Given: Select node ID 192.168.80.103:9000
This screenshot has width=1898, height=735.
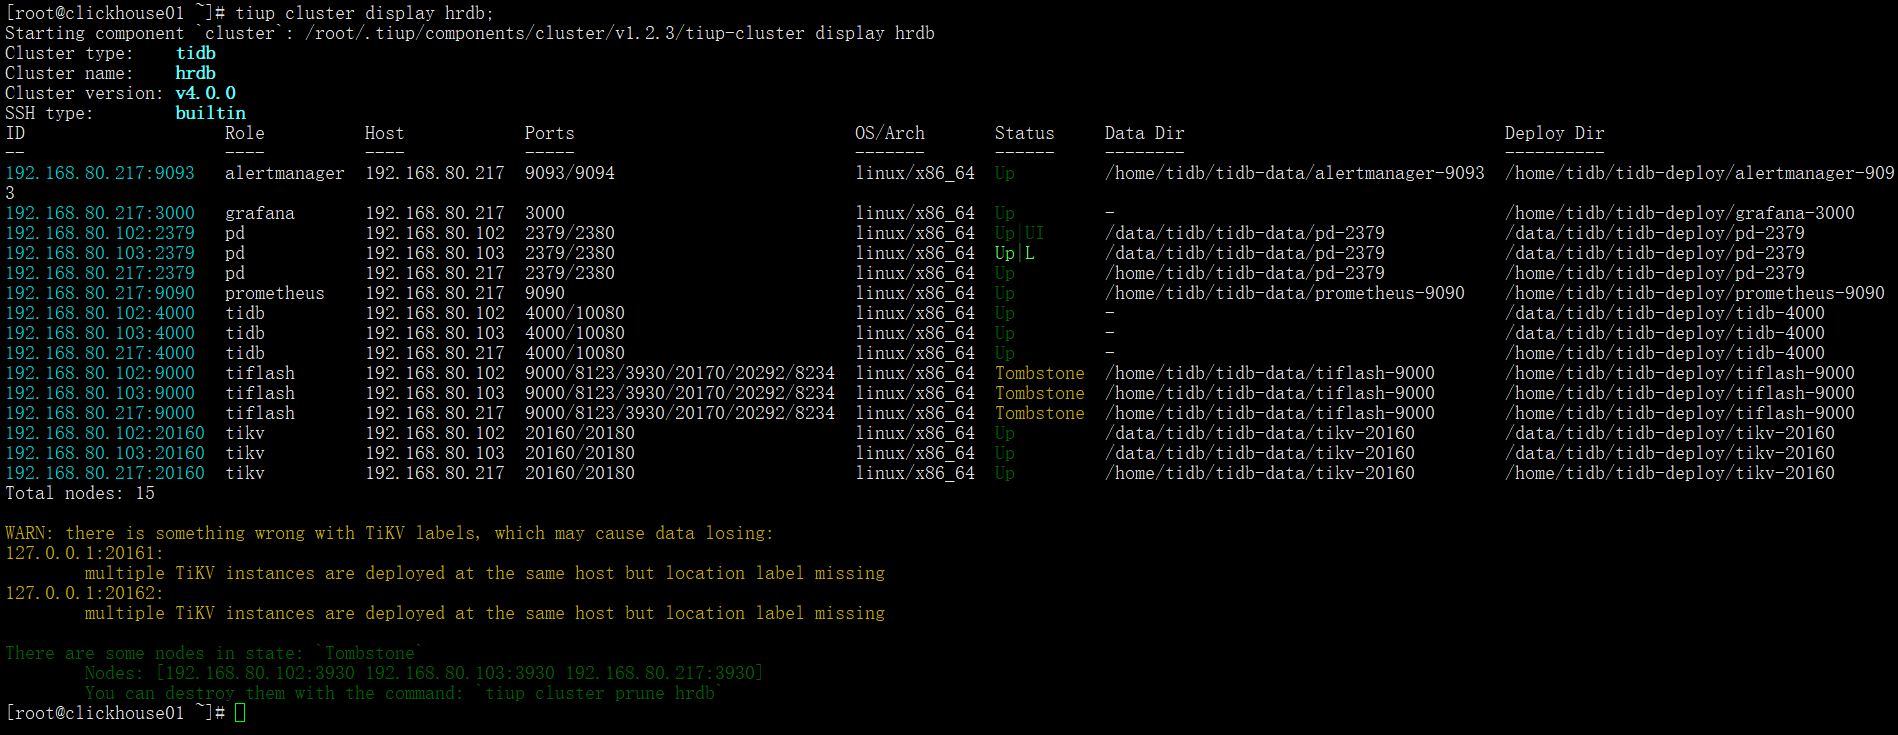Looking at the screenshot, I should [100, 393].
